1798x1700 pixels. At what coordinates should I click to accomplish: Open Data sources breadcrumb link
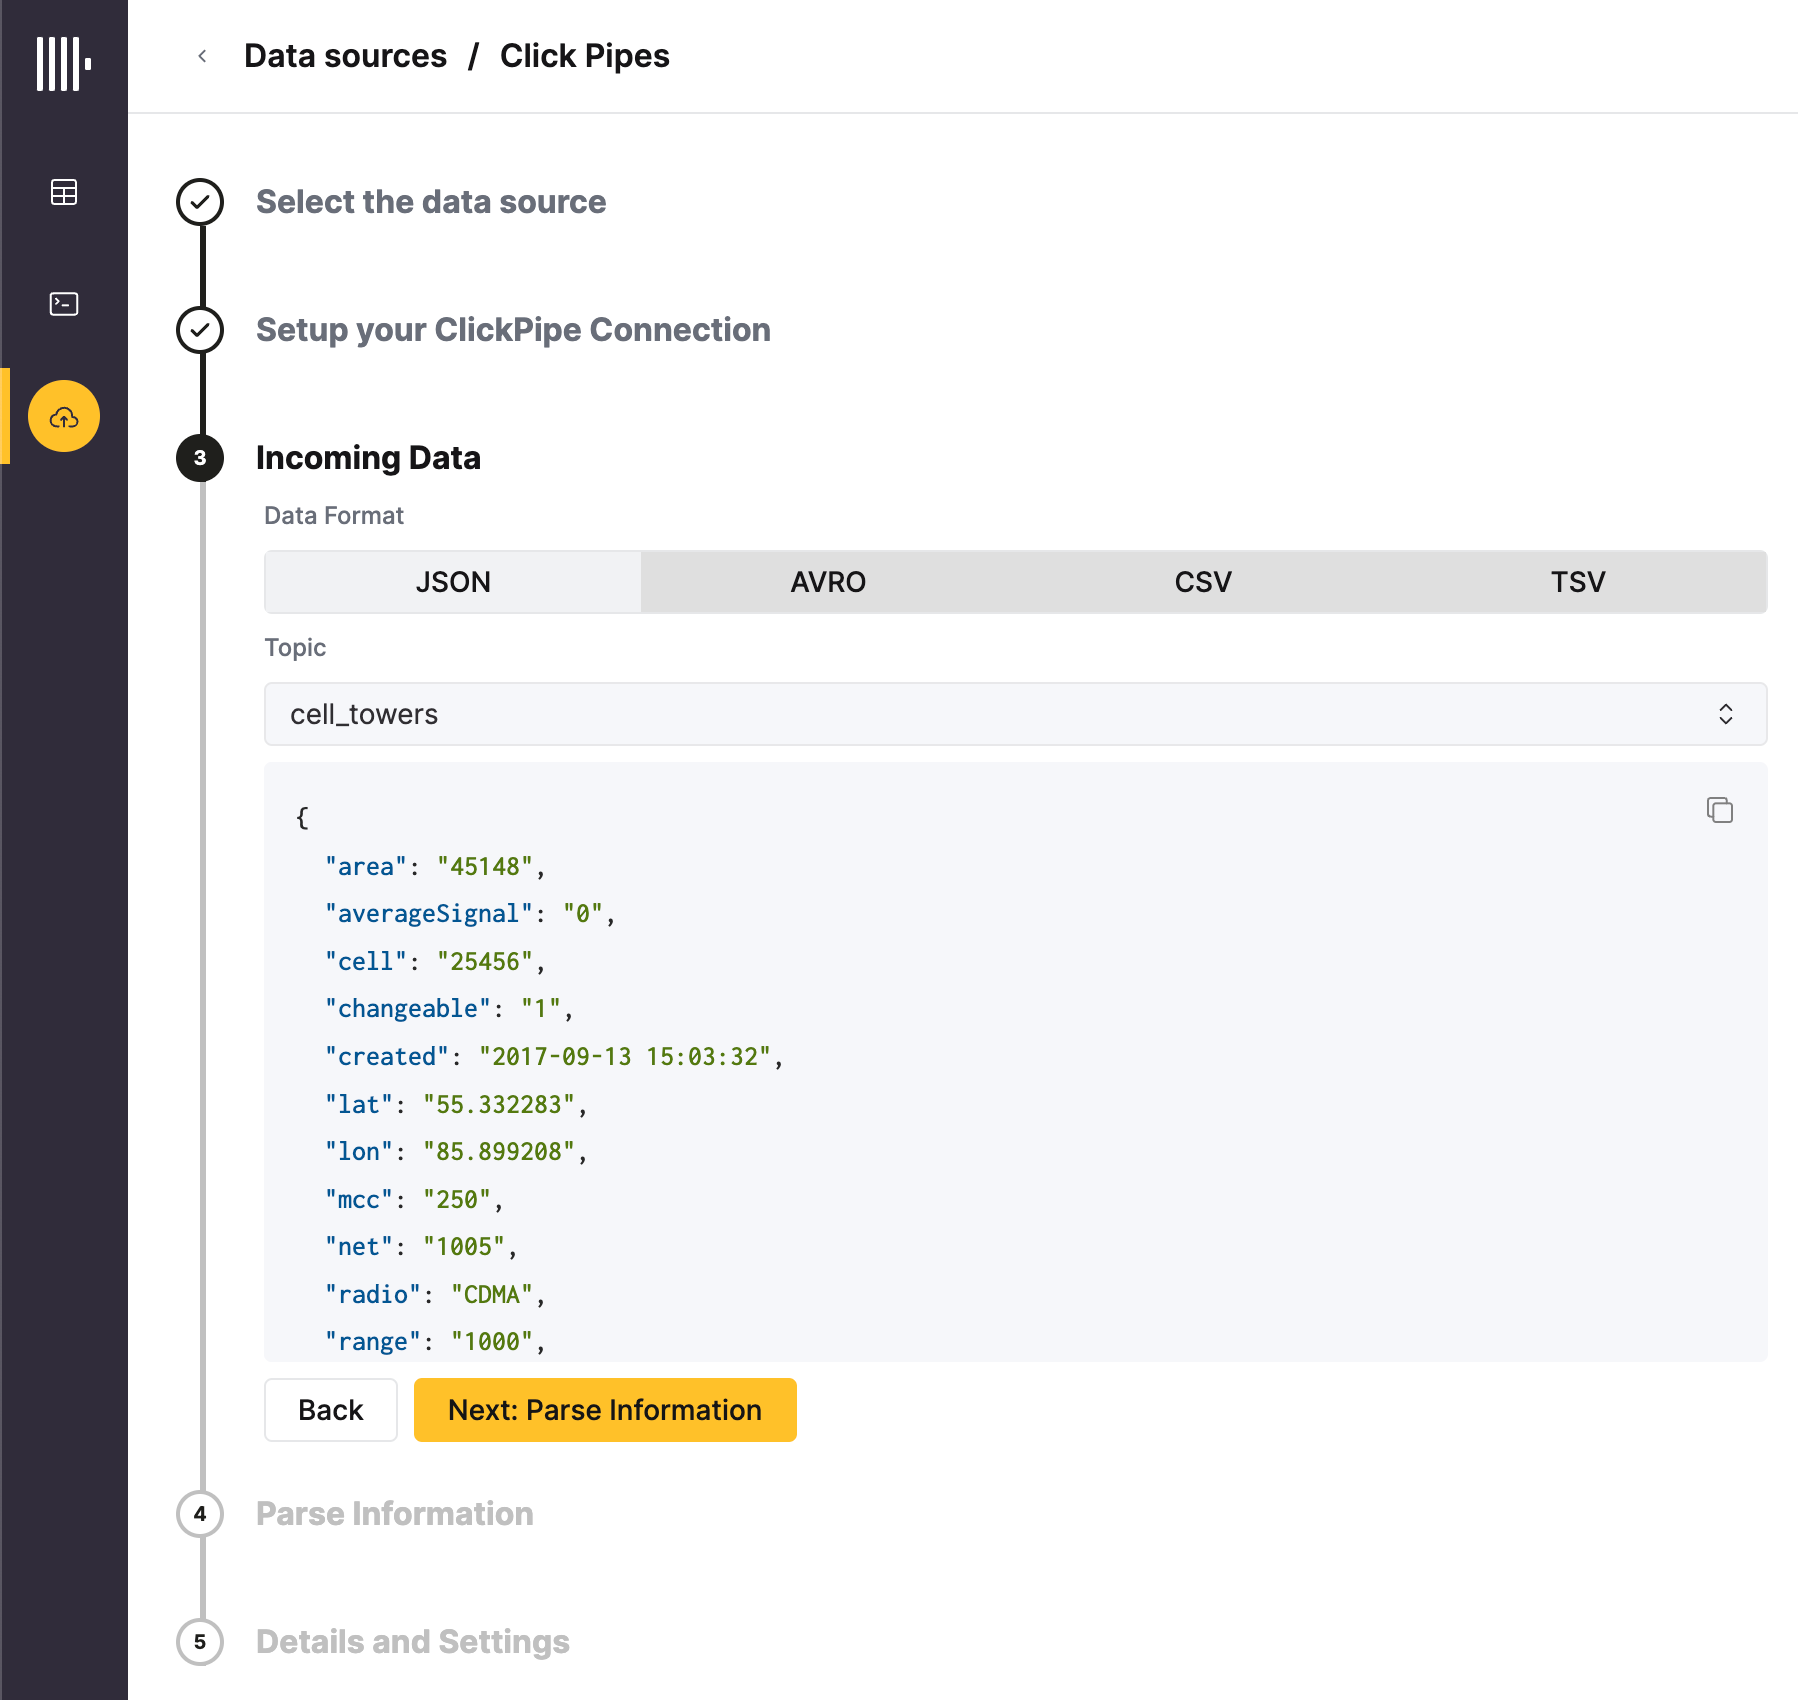(345, 56)
